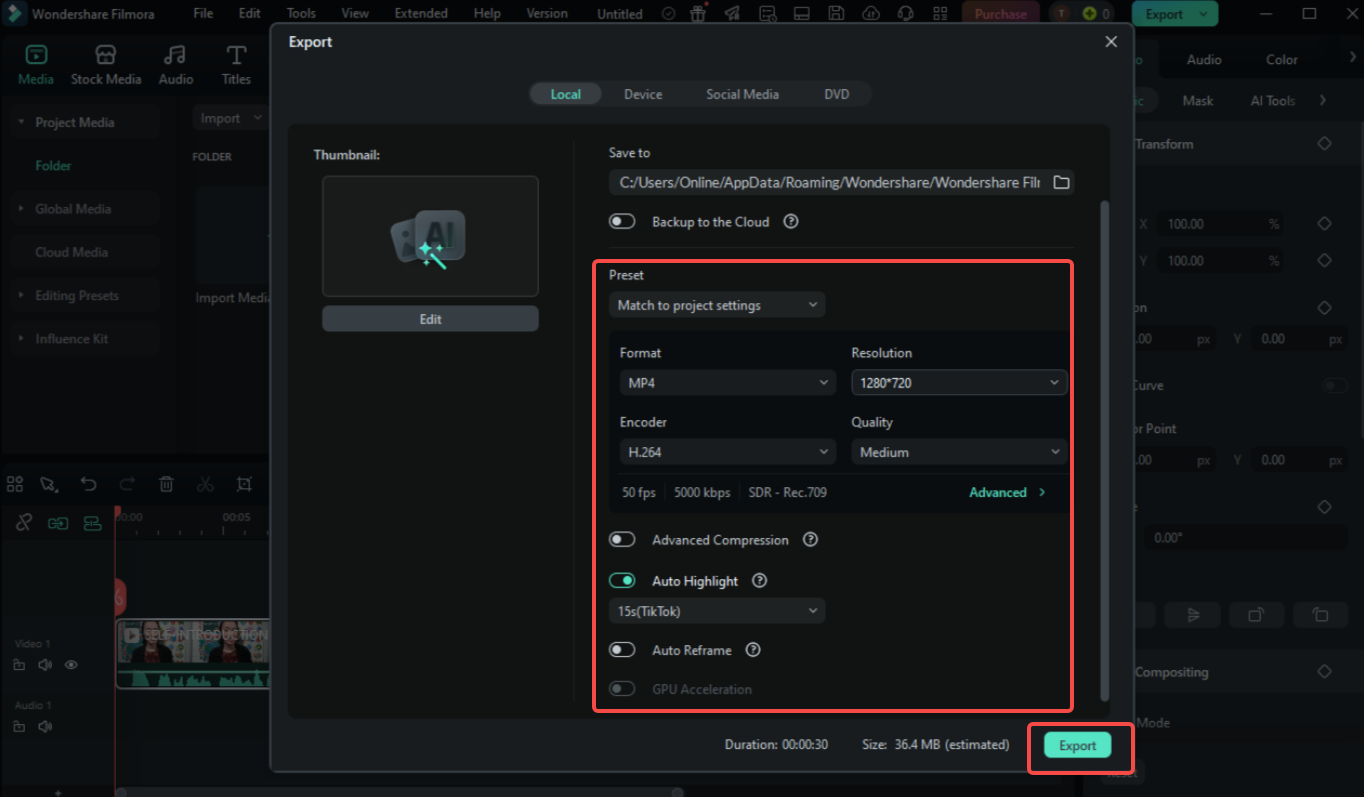This screenshot has height=797, width=1364.
Task: Open the Resolution dropdown
Action: tap(957, 382)
